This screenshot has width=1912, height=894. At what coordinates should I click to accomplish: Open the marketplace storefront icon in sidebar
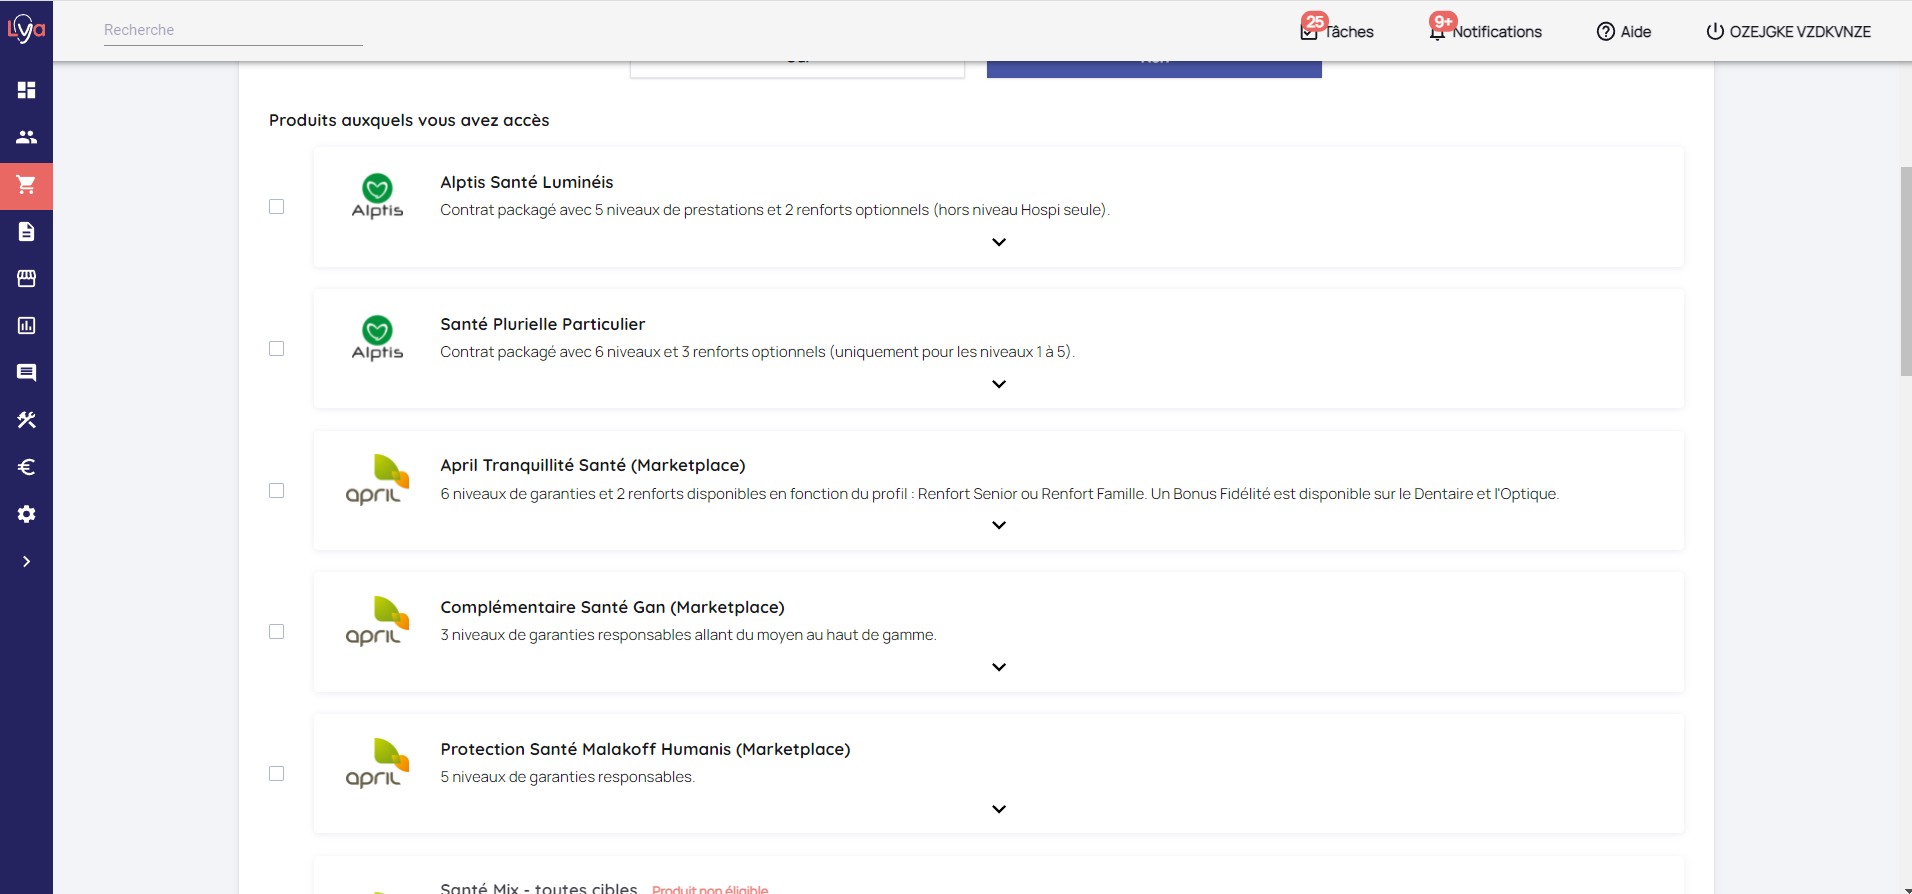[26, 279]
